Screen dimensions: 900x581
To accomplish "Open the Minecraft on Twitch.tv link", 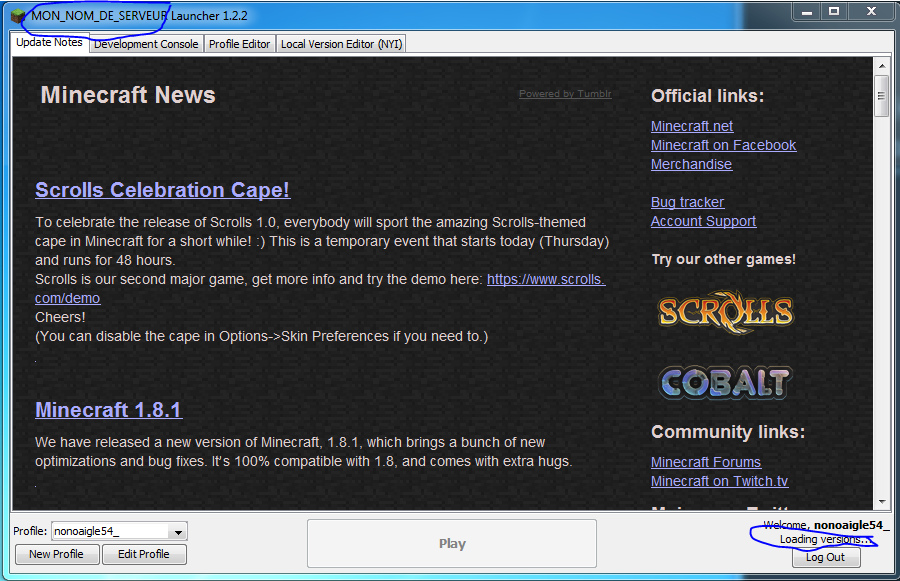I will (719, 481).
